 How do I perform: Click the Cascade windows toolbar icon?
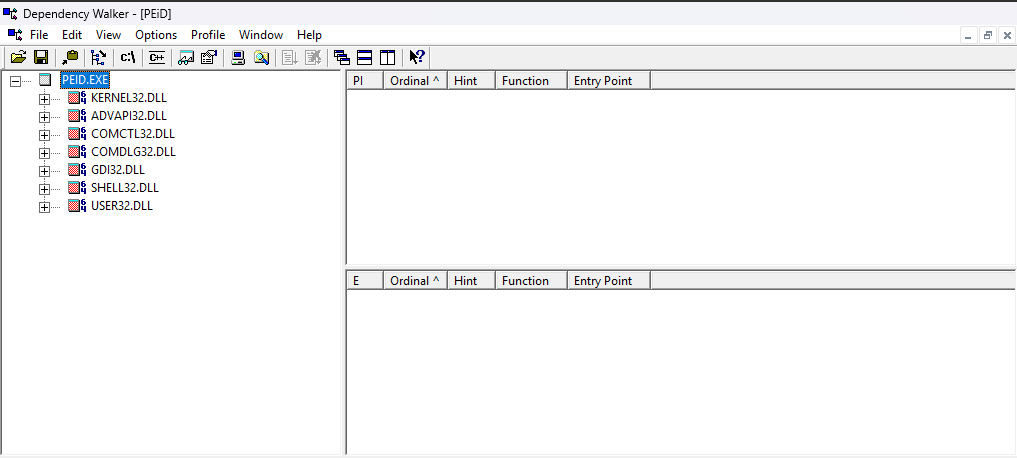coord(342,57)
